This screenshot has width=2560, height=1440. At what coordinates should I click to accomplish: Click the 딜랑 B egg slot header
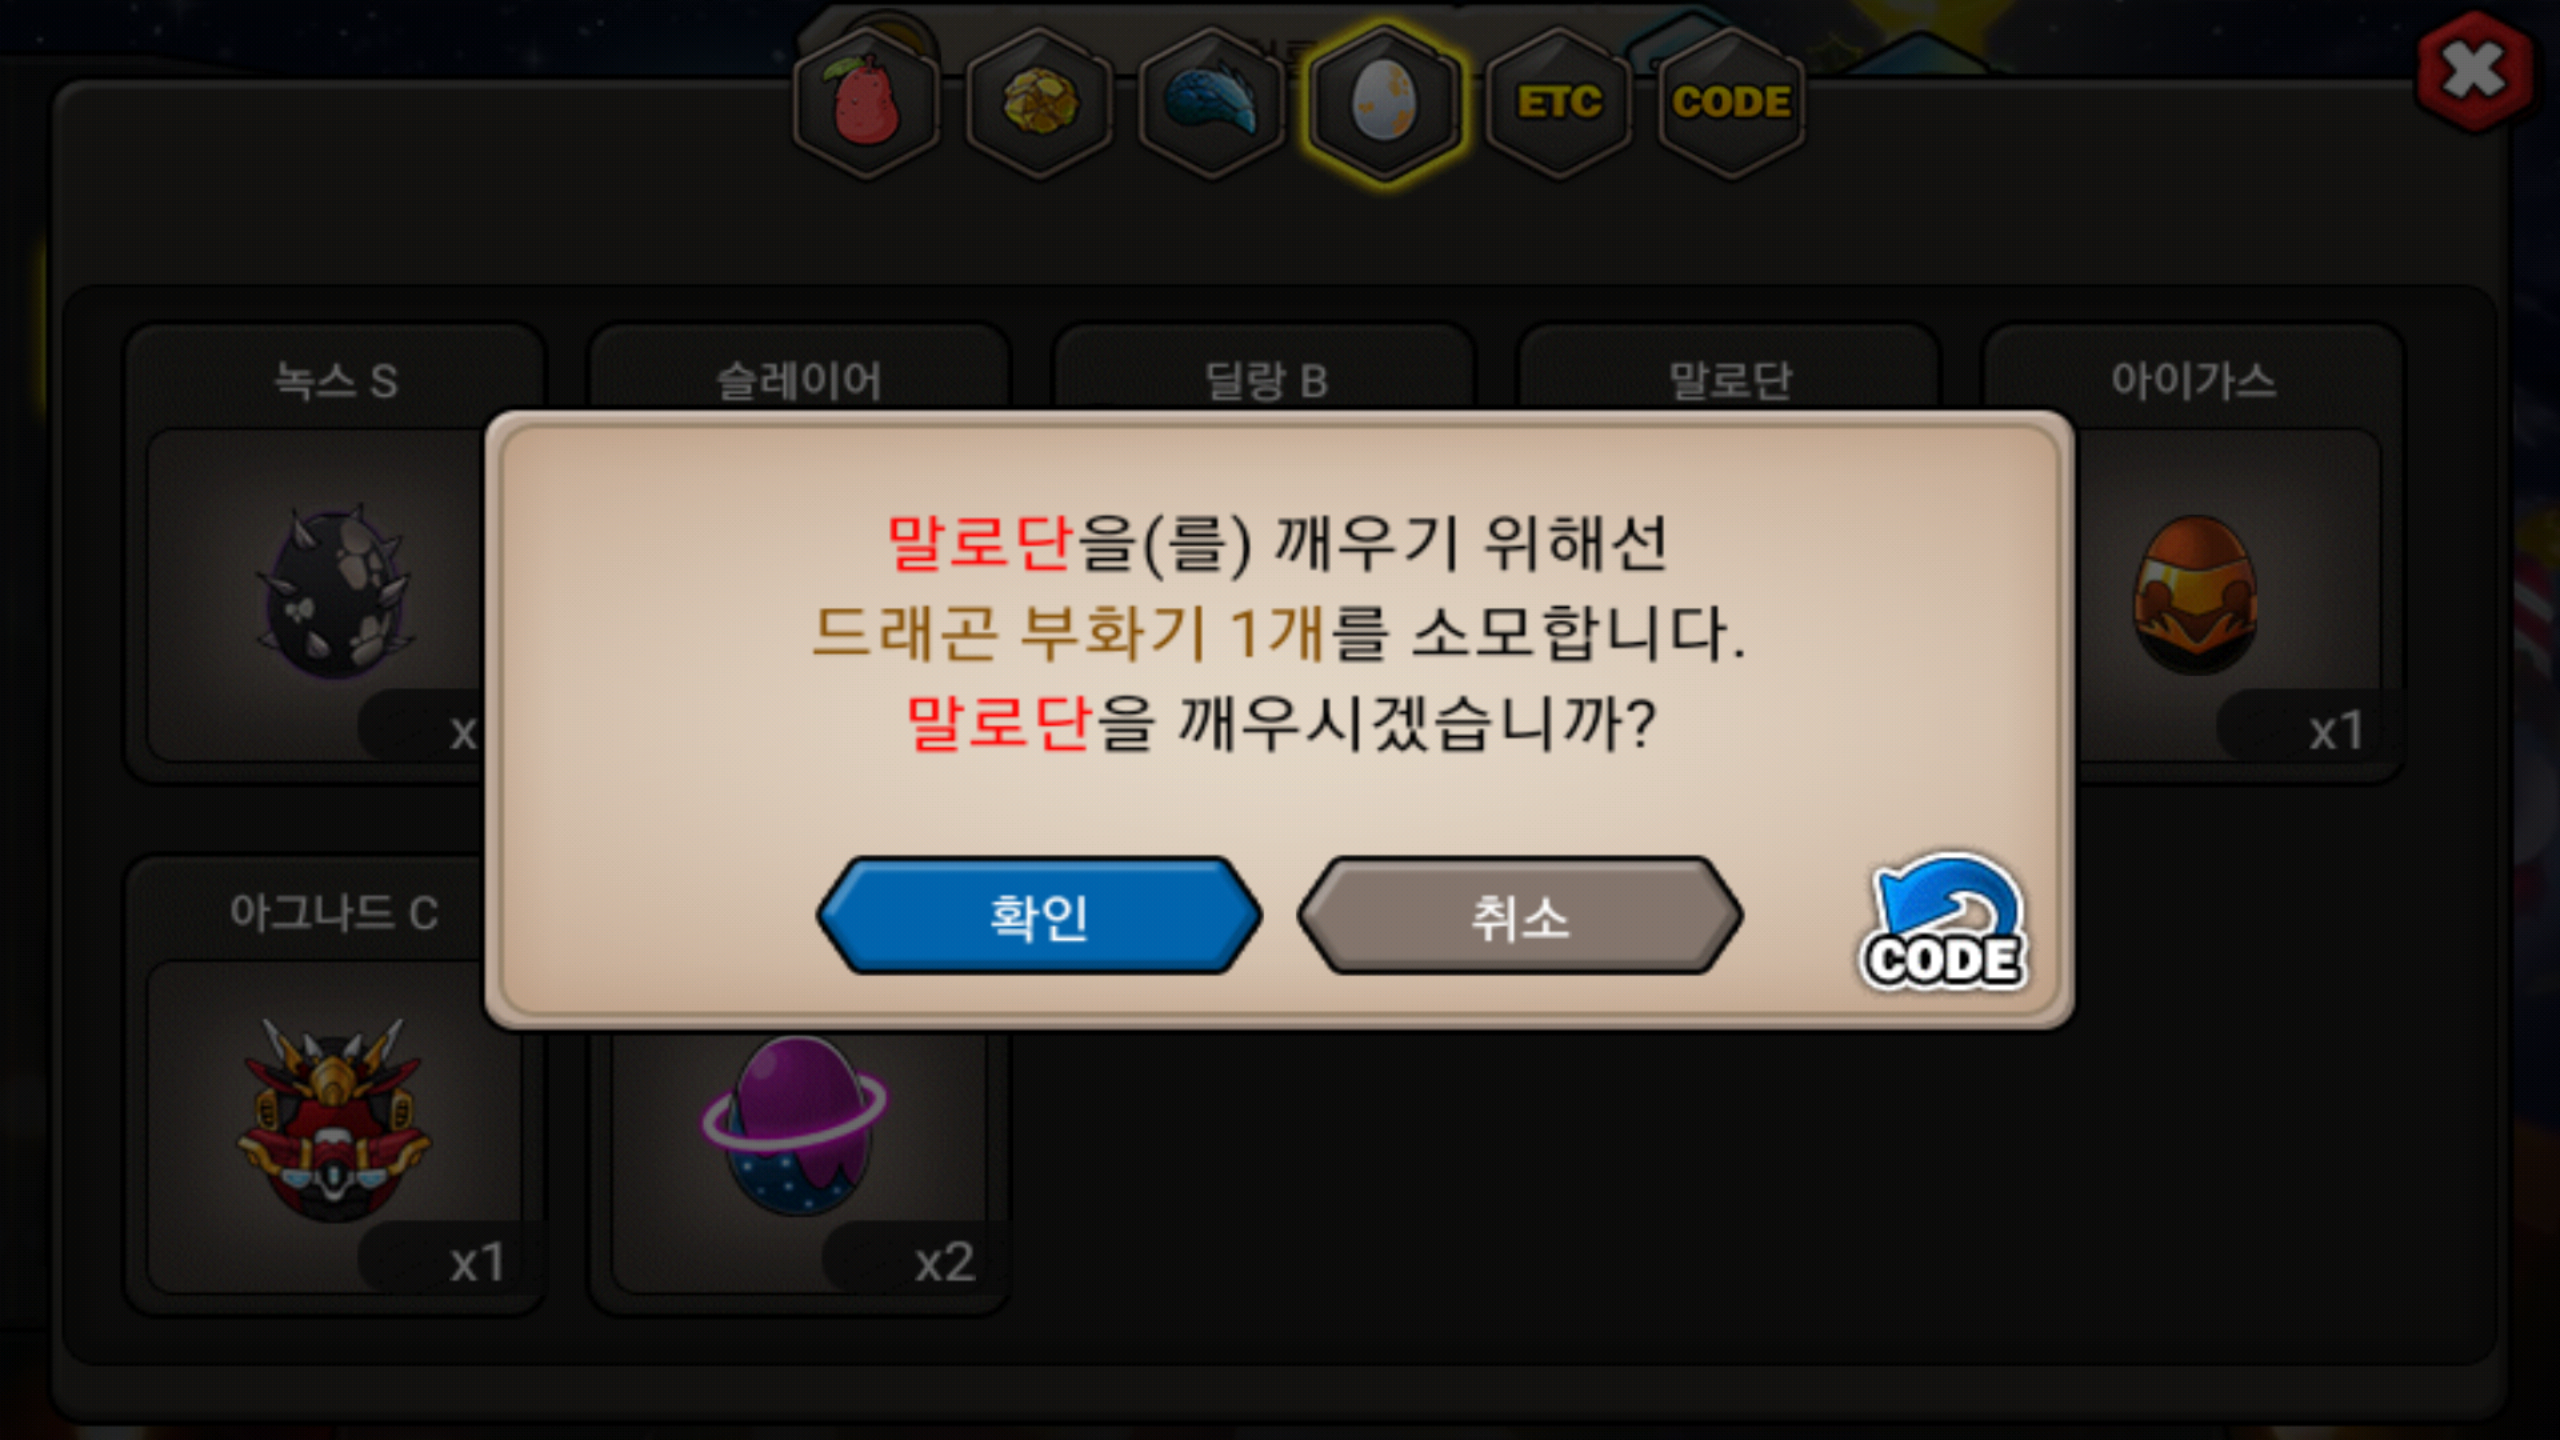coord(1266,380)
